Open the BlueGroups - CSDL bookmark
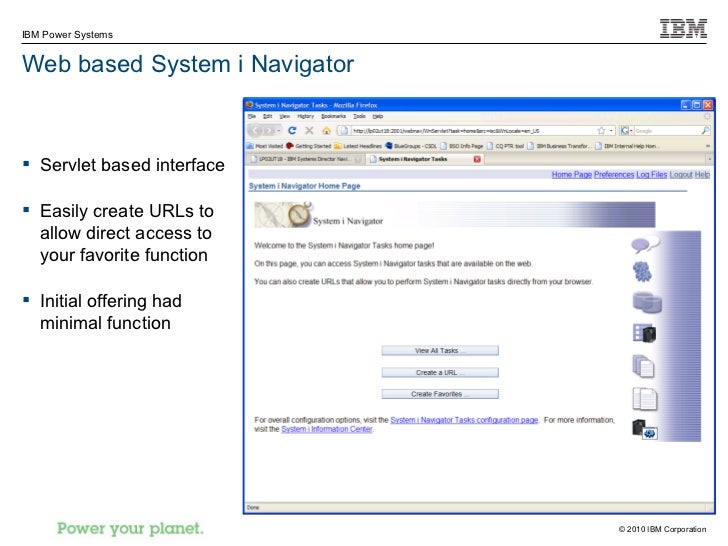This screenshot has width=728, height=546. [411, 146]
